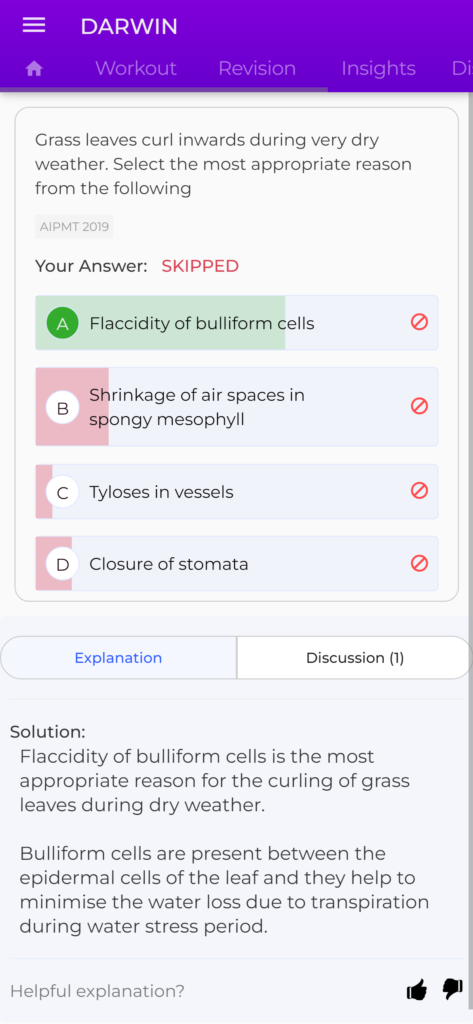Click the block icon on Tyloses option
Image resolution: width=473 pixels, height=1024 pixels.
(419, 490)
